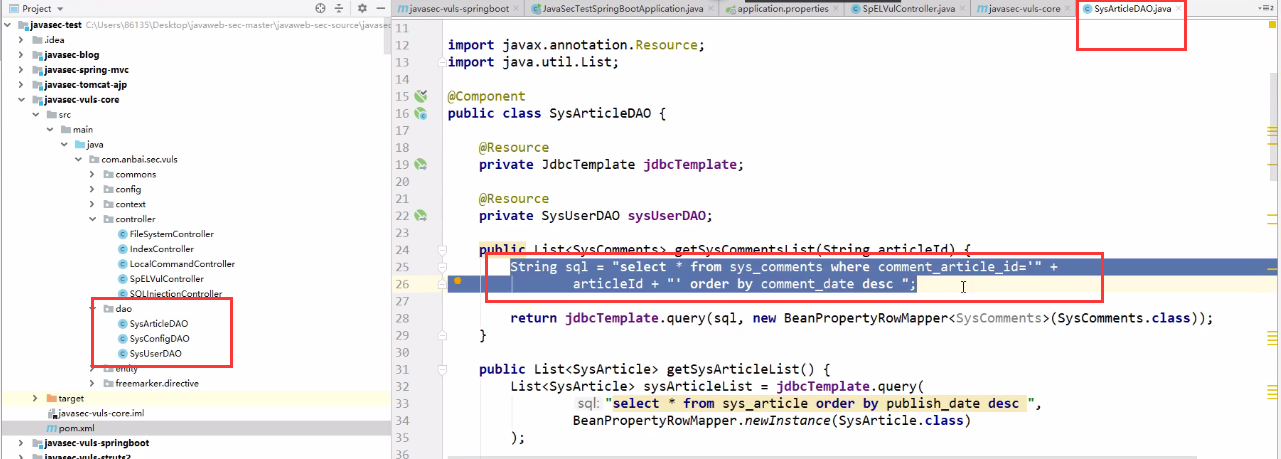
Task: Click the intention light bulb on line 26
Action: (458, 282)
